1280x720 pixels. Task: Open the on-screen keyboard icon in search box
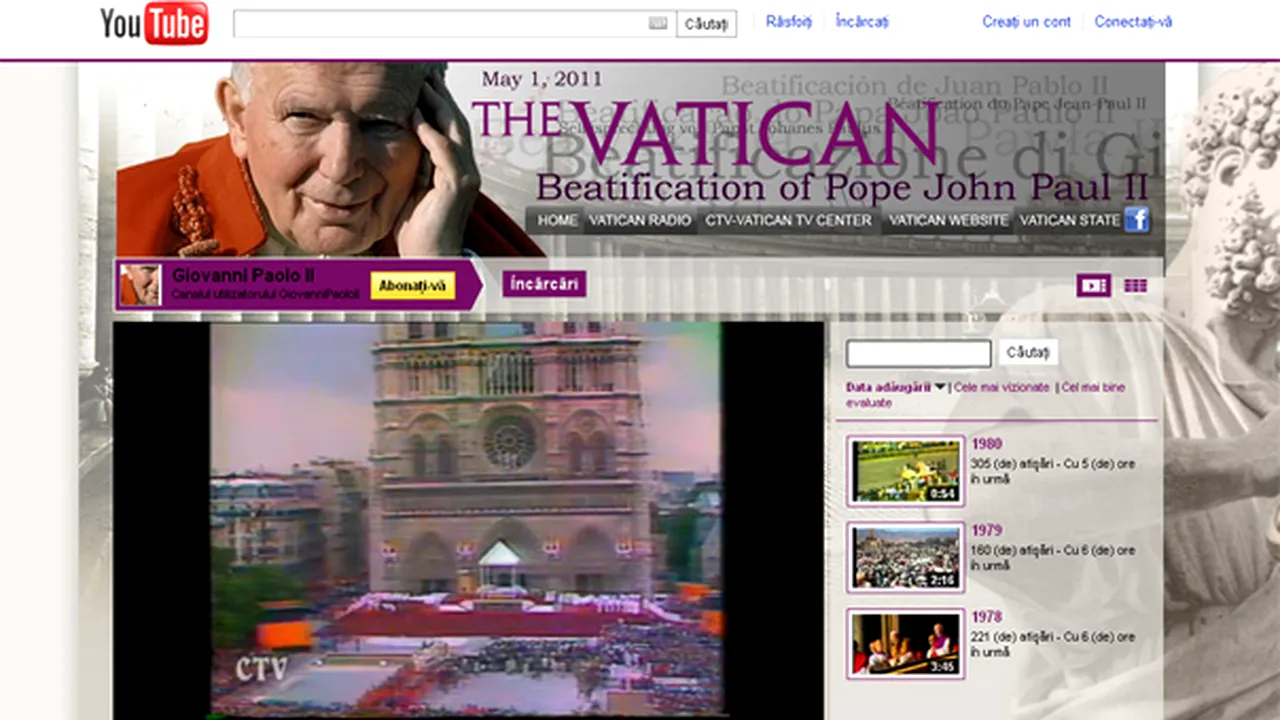click(x=657, y=23)
